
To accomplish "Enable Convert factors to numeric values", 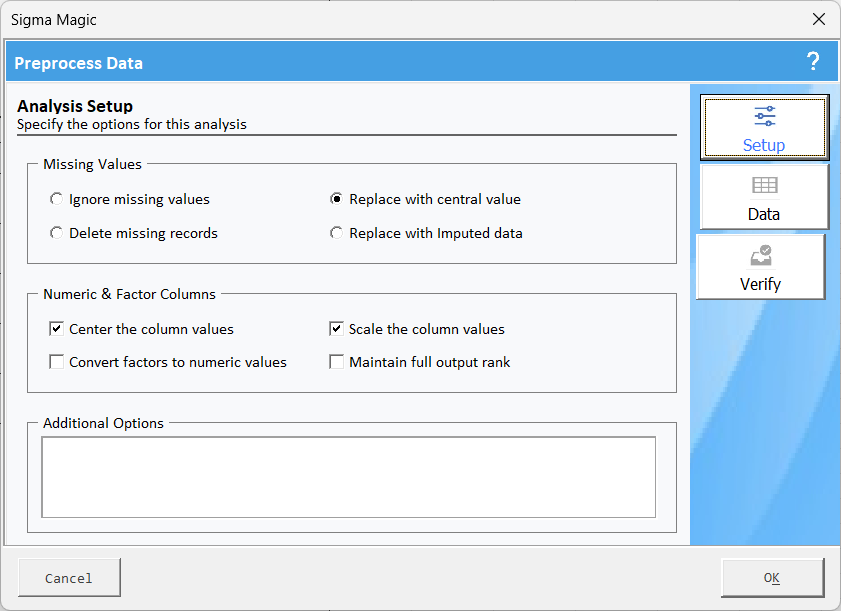I will [x=57, y=362].
